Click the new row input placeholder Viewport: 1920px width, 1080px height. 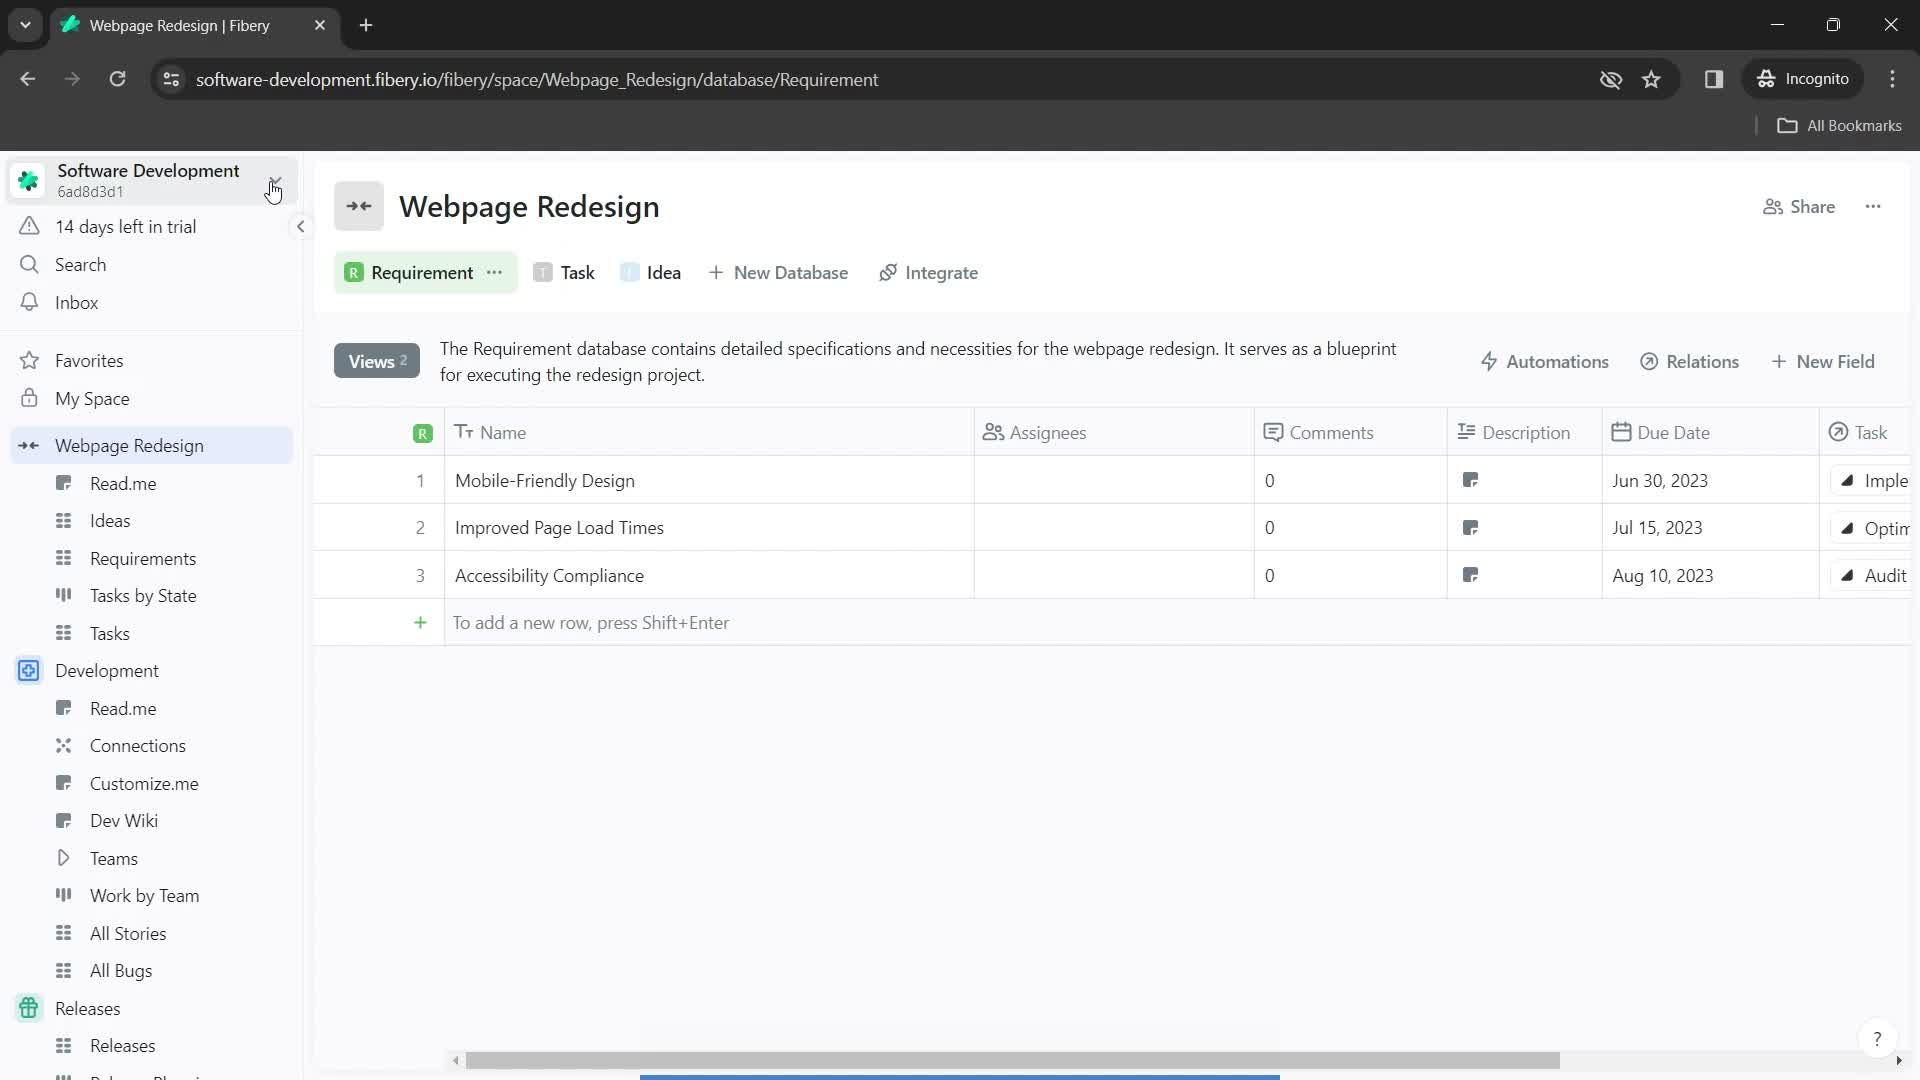coord(591,622)
